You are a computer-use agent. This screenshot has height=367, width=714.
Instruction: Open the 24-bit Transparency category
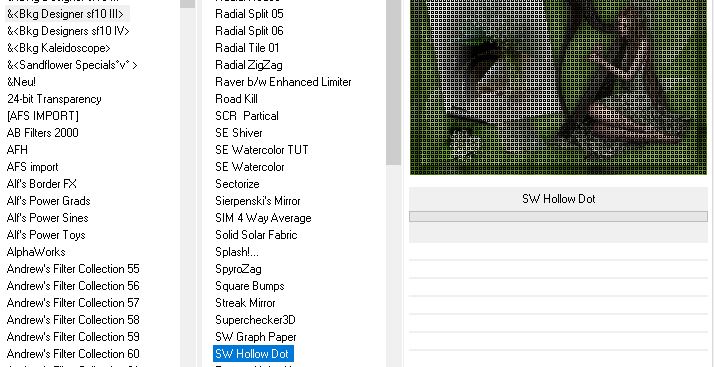click(x=54, y=99)
